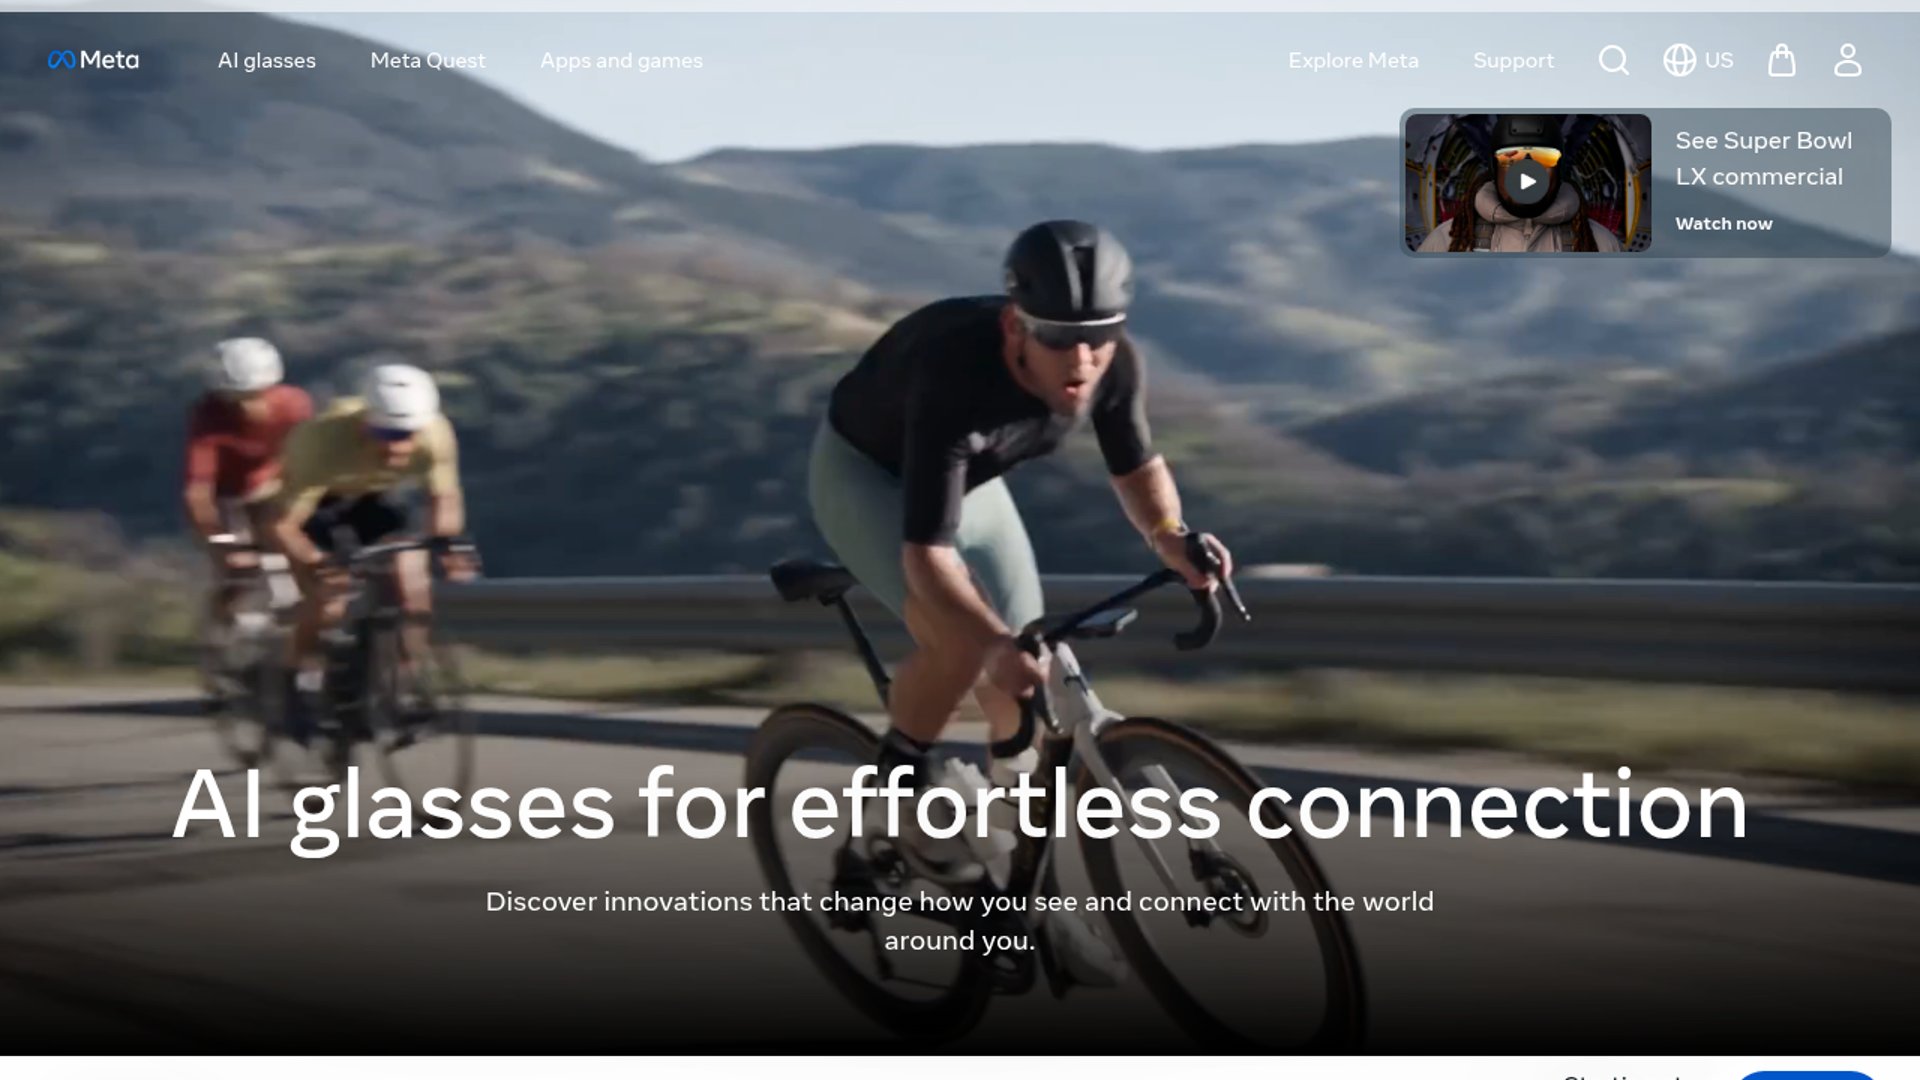Click the shopping bag icon

click(x=1781, y=60)
